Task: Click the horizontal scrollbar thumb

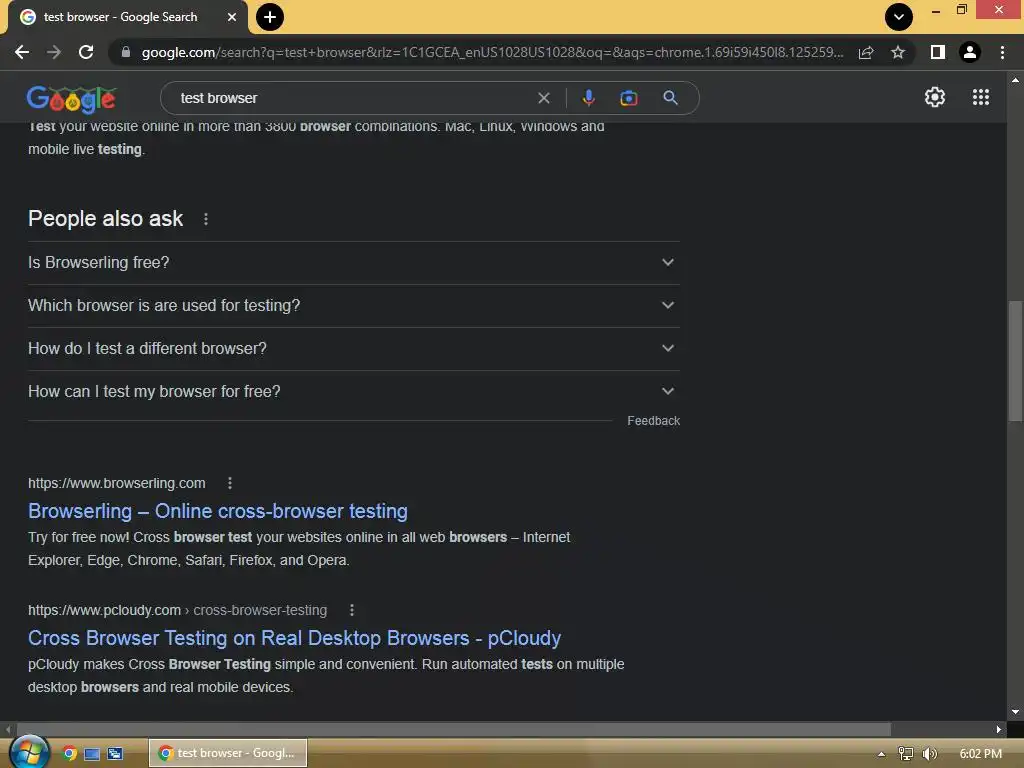Action: [x=453, y=729]
